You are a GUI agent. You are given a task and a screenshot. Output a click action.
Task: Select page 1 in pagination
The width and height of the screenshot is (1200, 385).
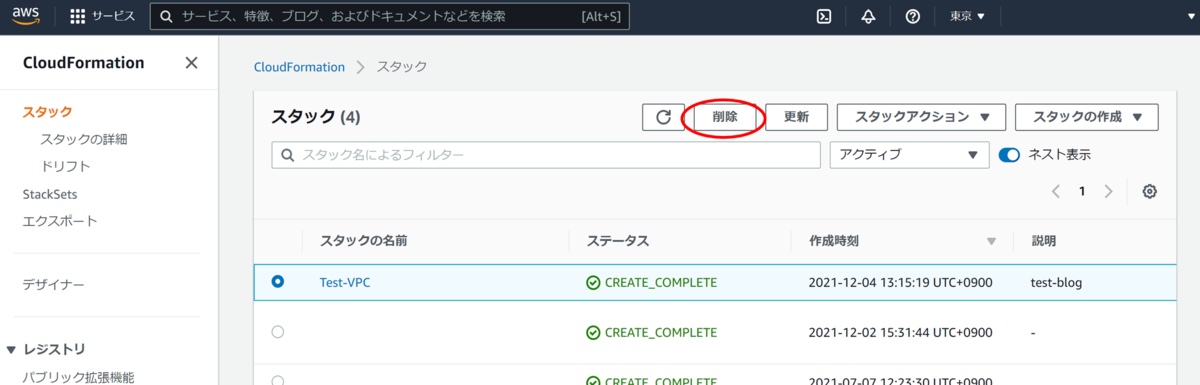[1082, 192]
